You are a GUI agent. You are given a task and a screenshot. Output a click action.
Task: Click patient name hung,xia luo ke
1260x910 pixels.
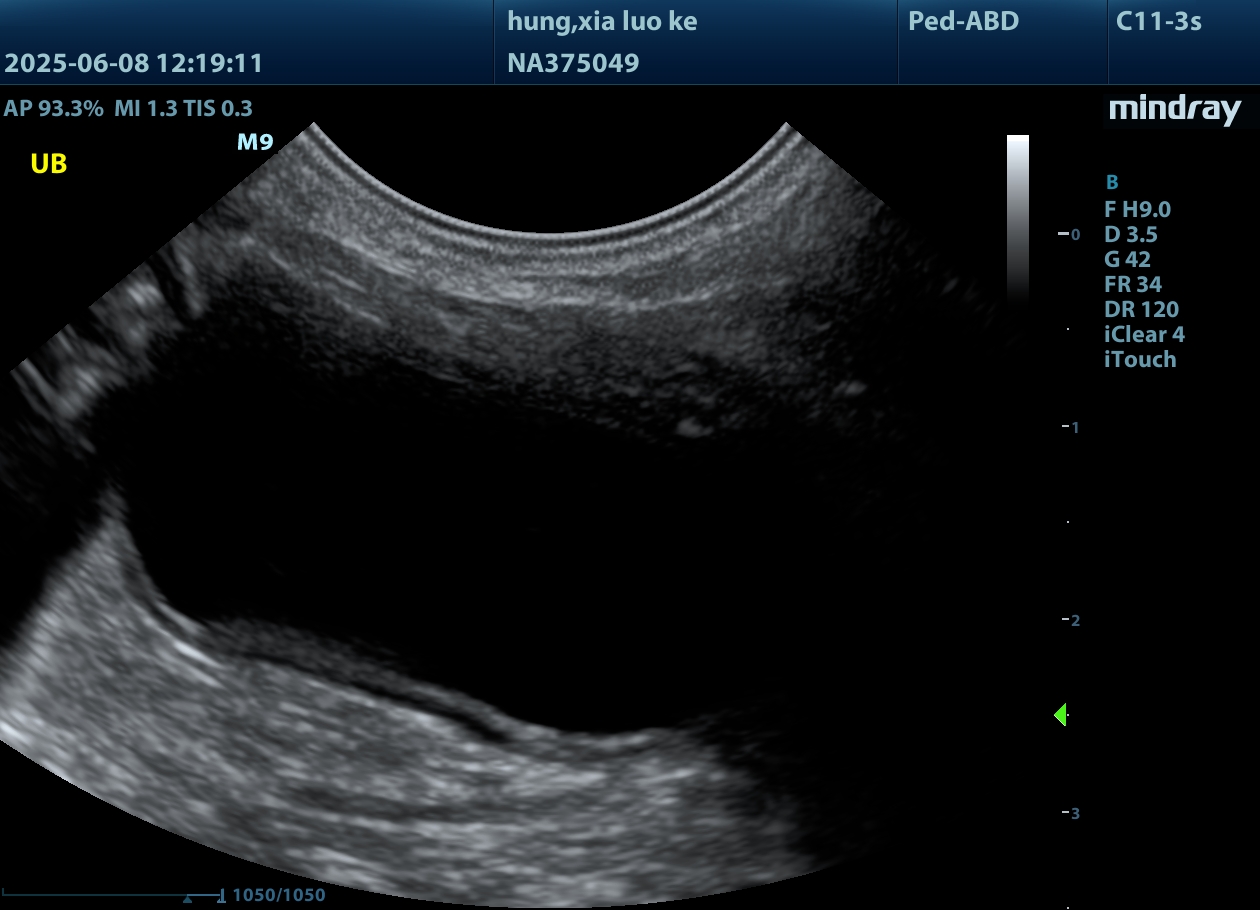(602, 22)
